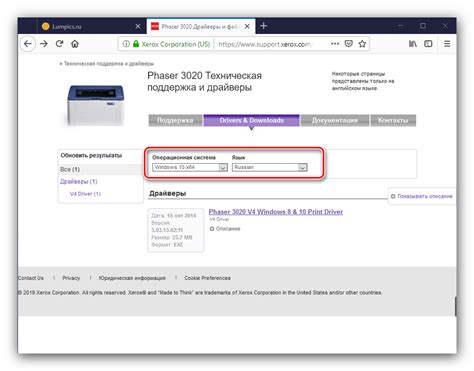Image resolution: width=474 pixels, height=371 pixels.
Task: Click the Phaser 3020 printer image
Action: point(96,105)
